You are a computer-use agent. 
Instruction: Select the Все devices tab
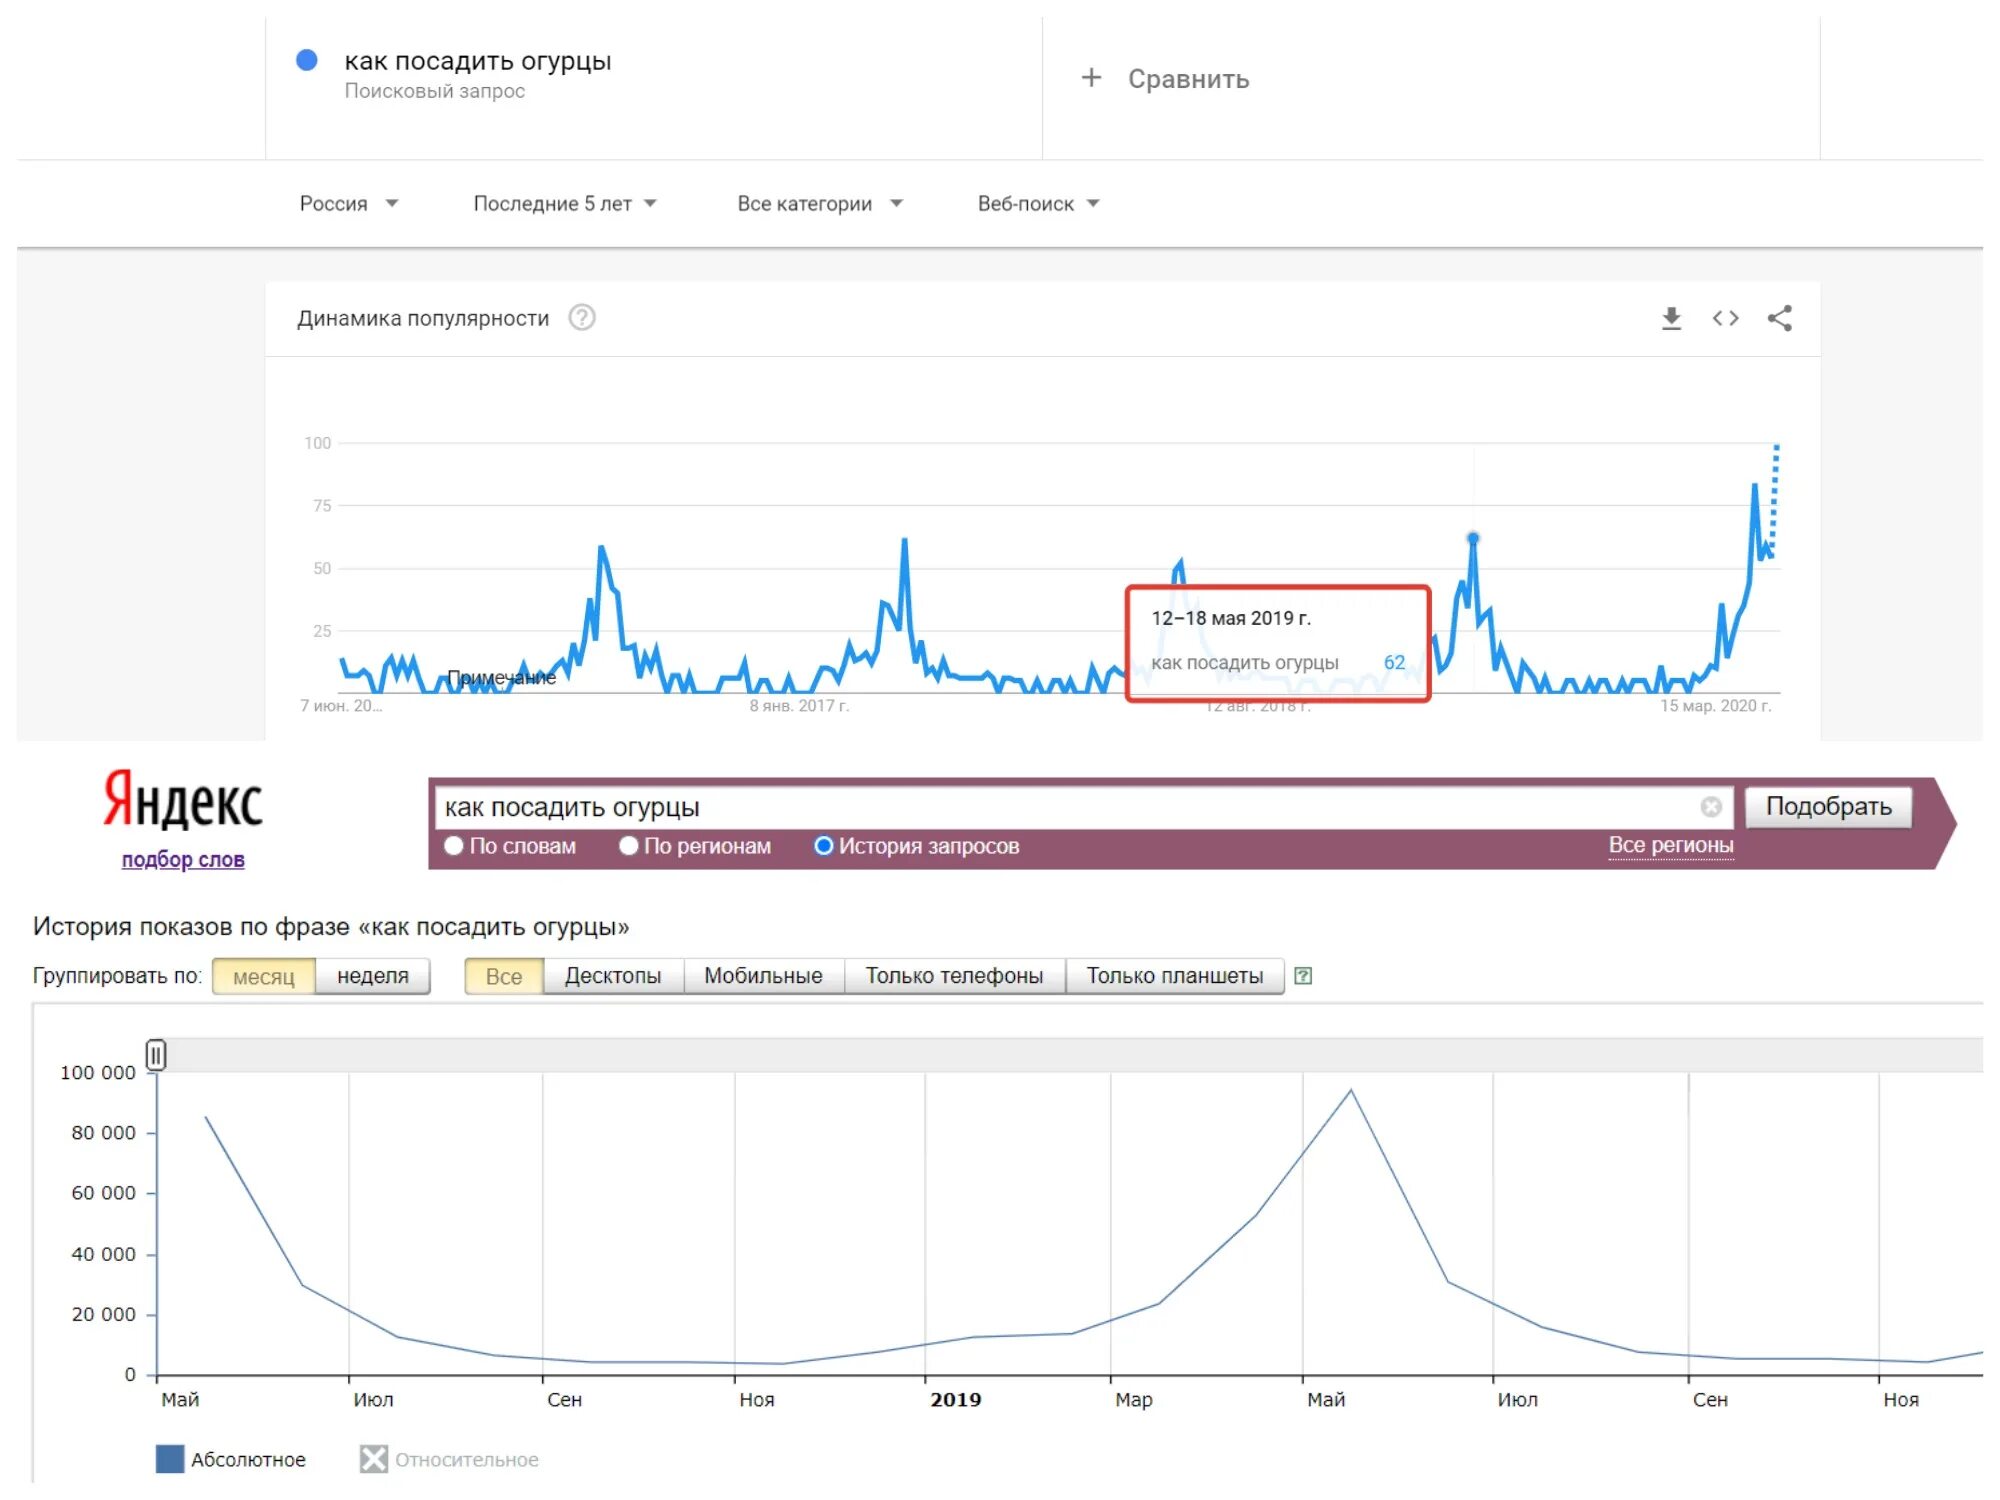[504, 977]
